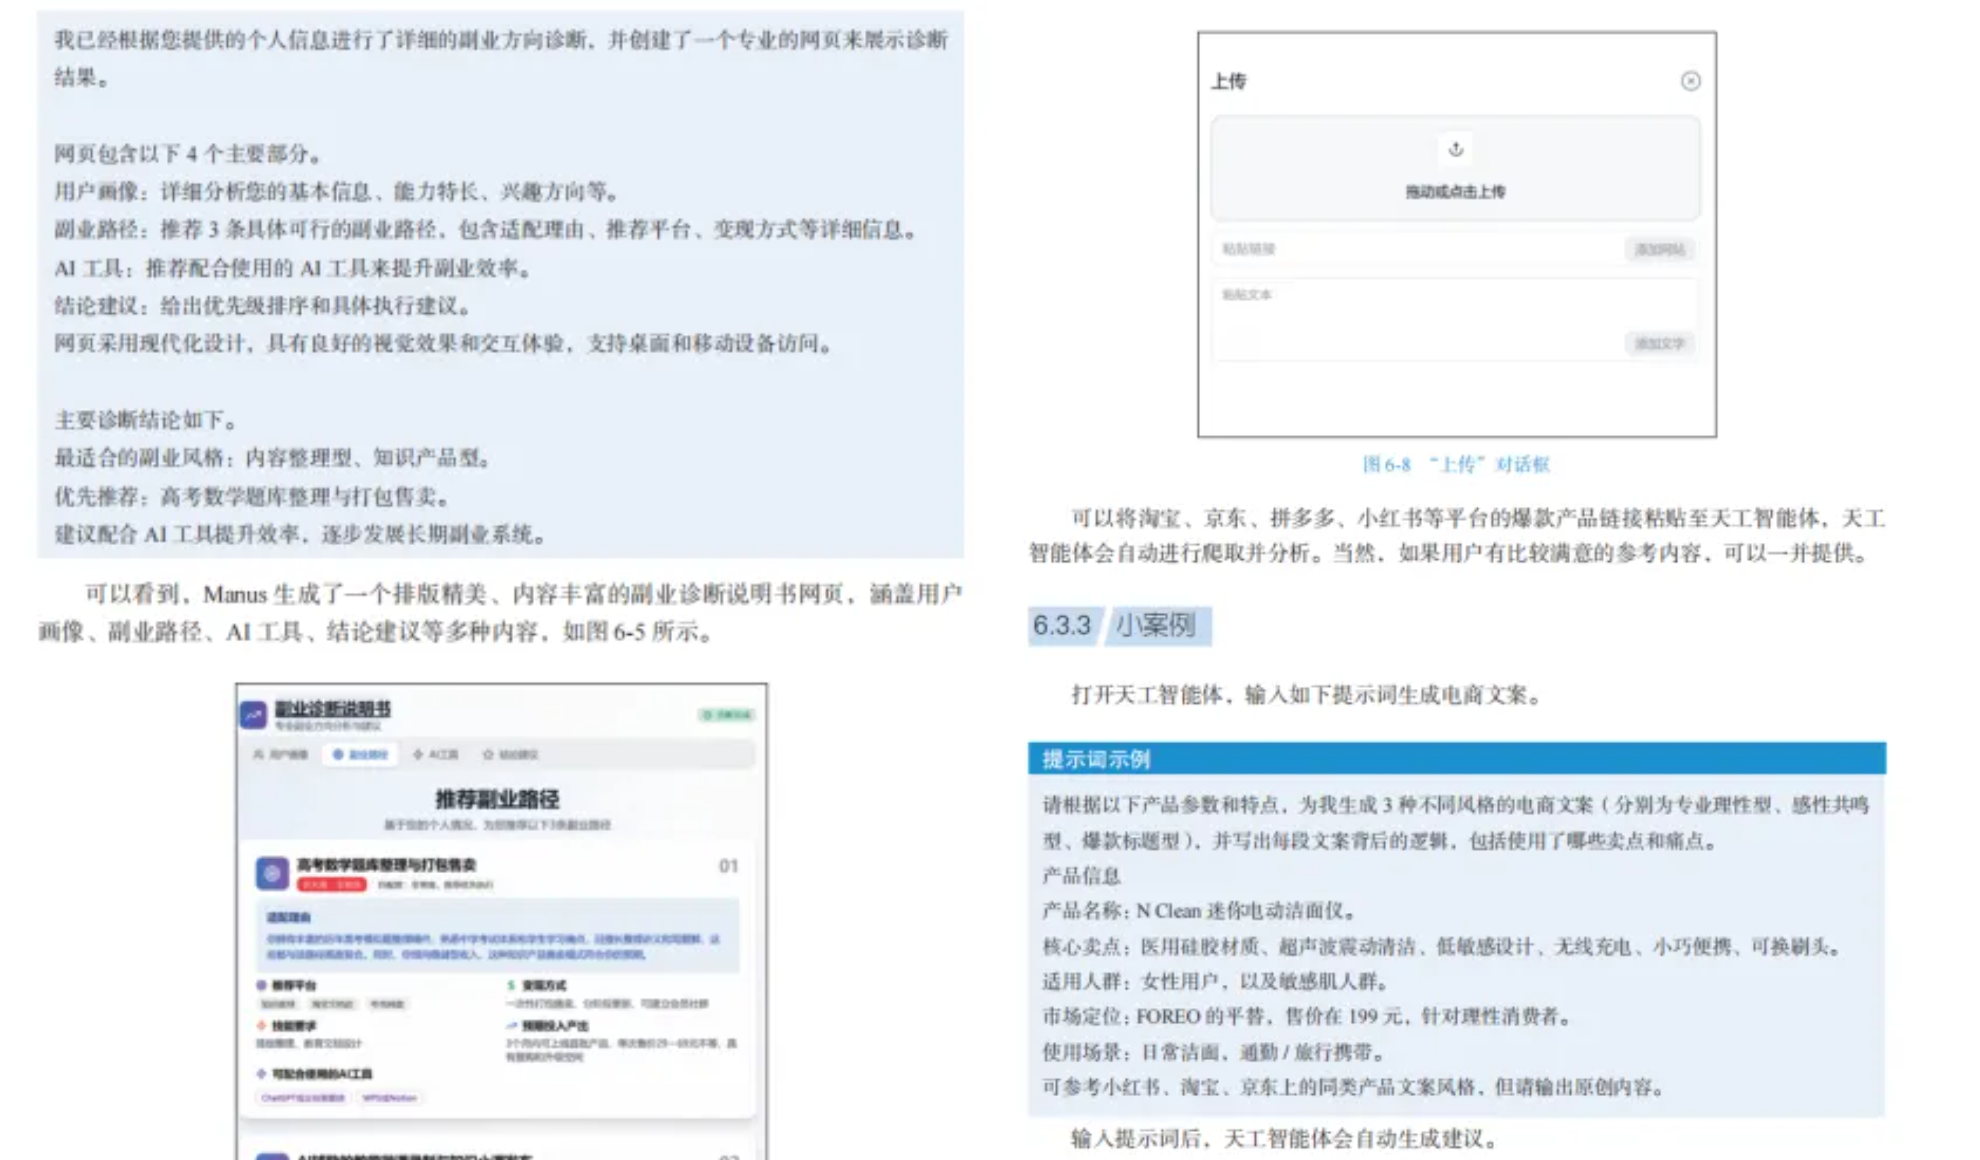Click the 优先推荐: 高考数学题库整理与打包售卖 line
This screenshot has height=1160, width=1980.
pos(253,496)
